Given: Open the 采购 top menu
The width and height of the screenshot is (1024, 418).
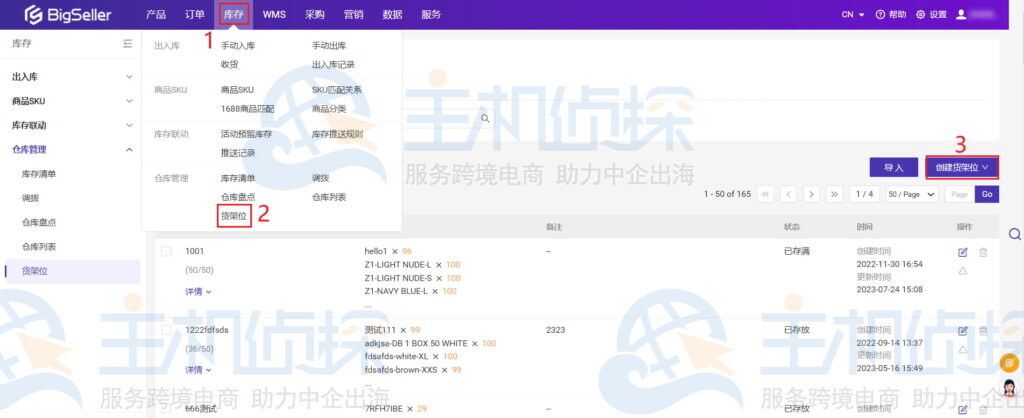Looking at the screenshot, I should tap(315, 14).
